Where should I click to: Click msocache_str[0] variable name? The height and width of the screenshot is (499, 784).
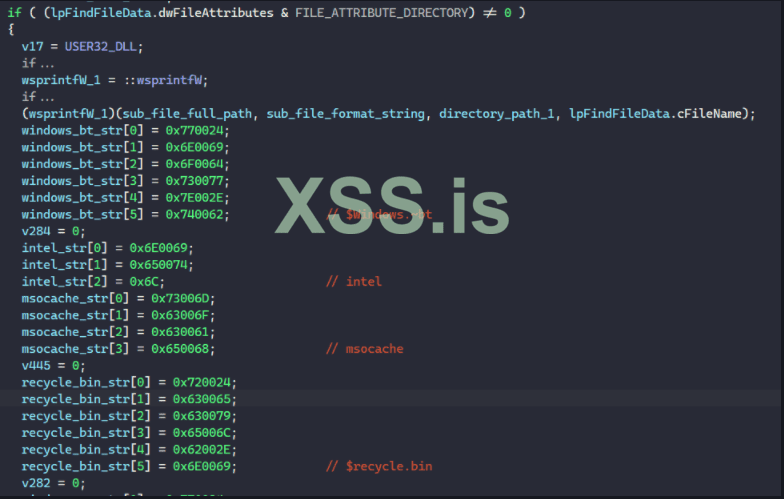coord(75,298)
